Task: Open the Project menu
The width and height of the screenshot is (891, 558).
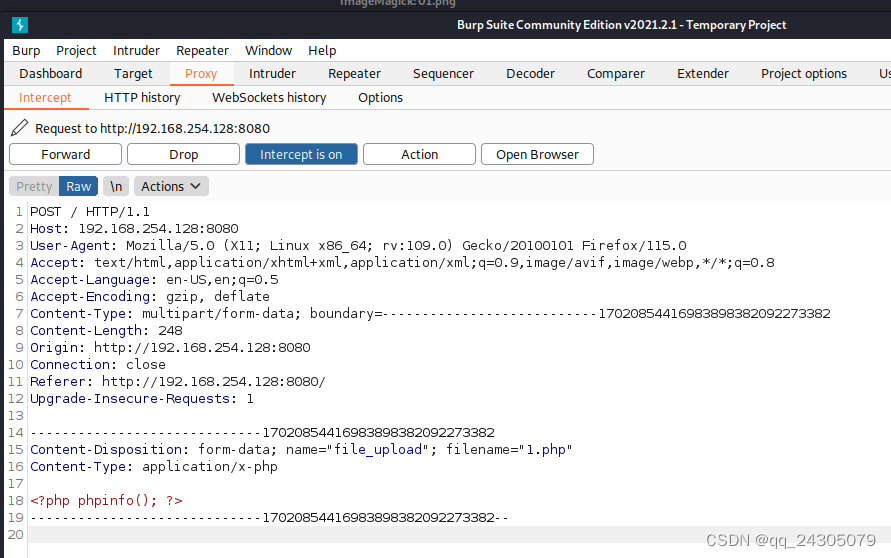Action: [76, 51]
